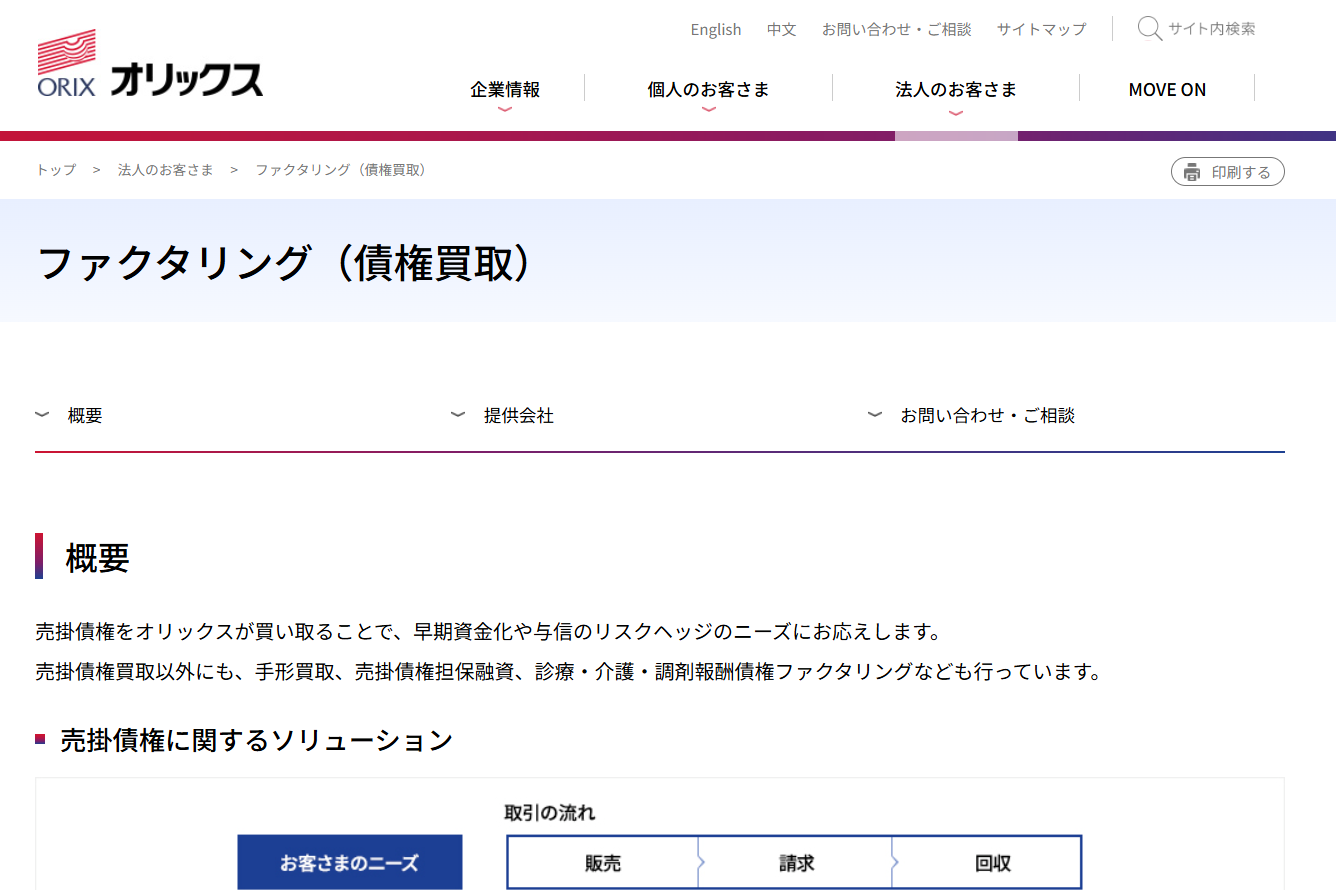Switch site language to 中文

click(781, 30)
